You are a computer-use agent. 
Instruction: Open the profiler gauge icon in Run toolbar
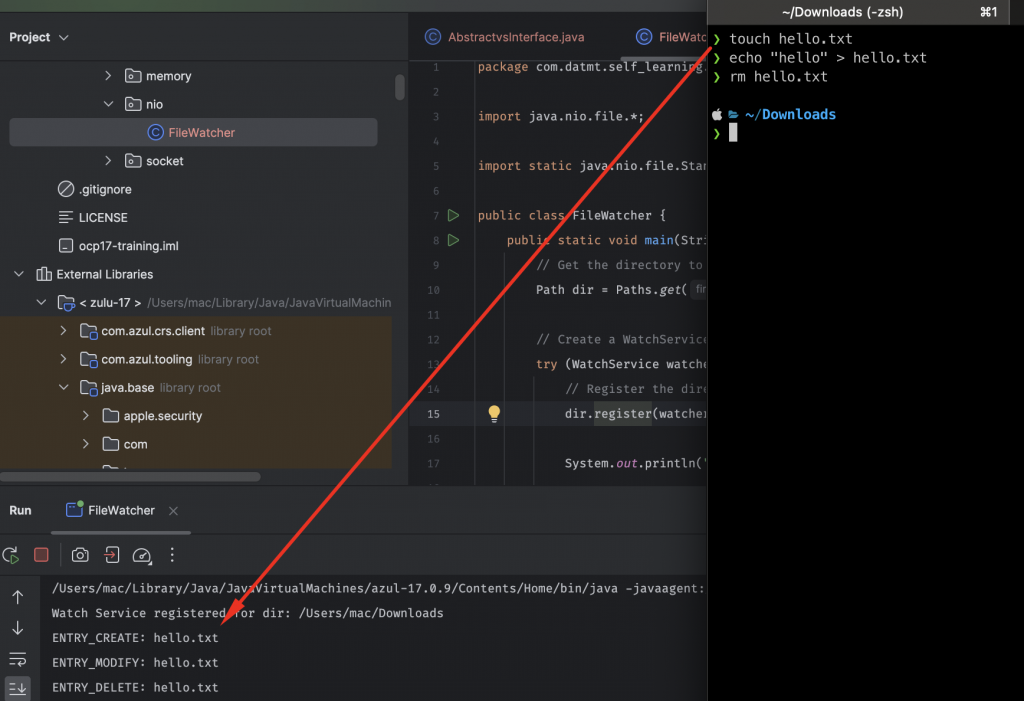click(x=142, y=555)
